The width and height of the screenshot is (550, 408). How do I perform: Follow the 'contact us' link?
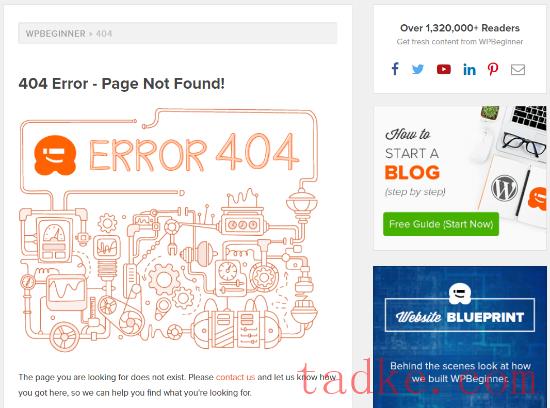click(x=235, y=377)
